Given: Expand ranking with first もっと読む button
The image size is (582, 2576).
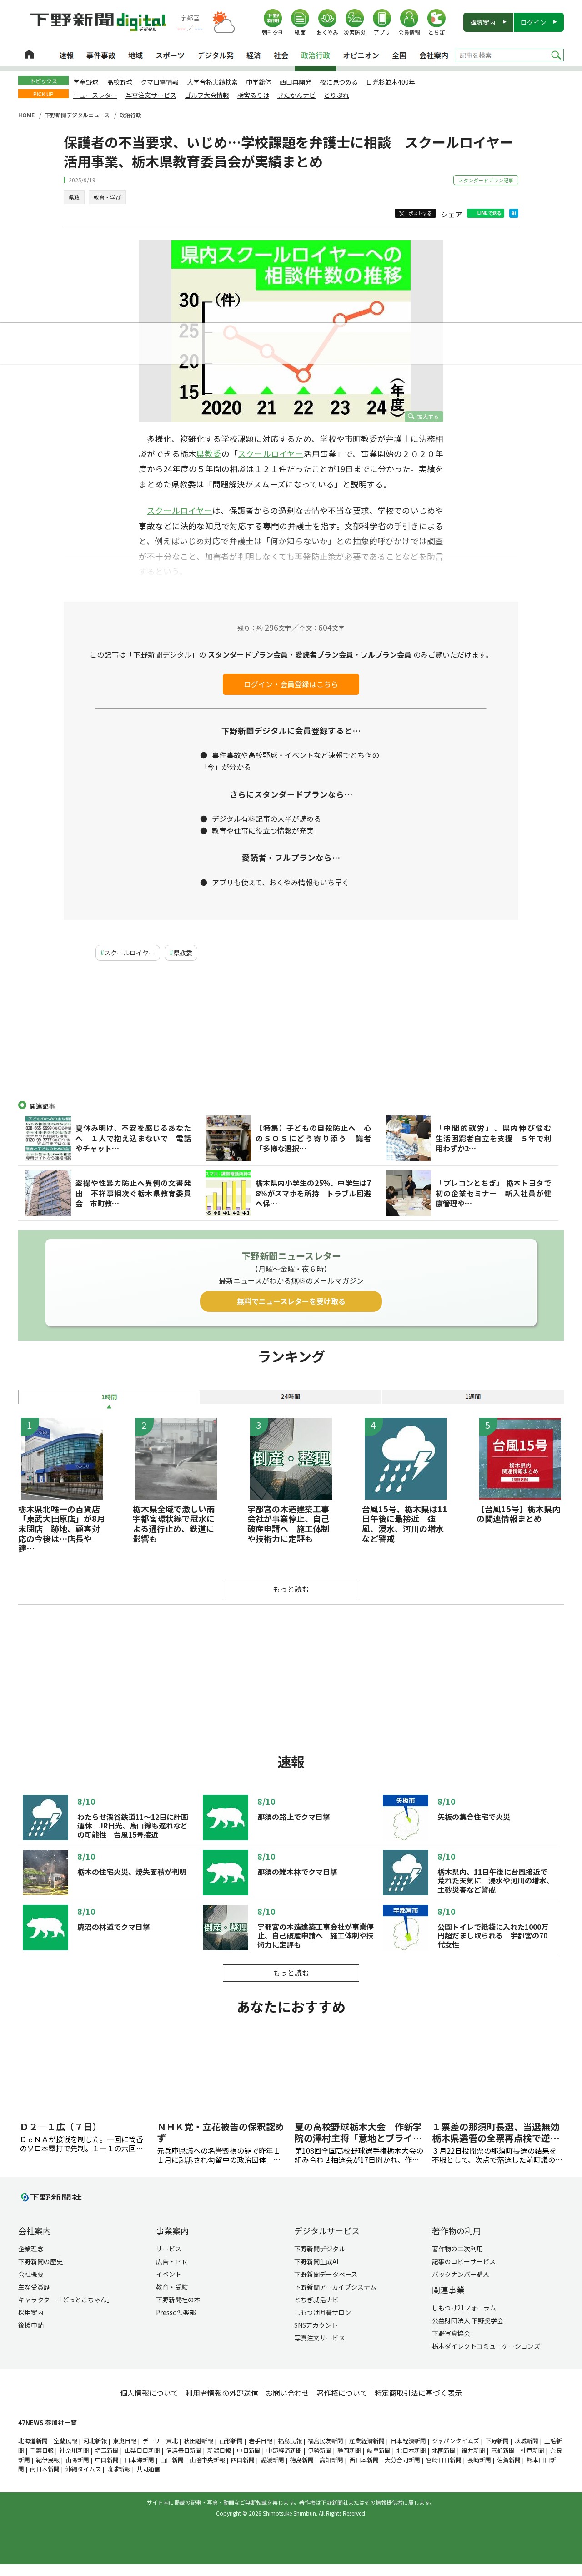Looking at the screenshot, I should click(291, 1589).
